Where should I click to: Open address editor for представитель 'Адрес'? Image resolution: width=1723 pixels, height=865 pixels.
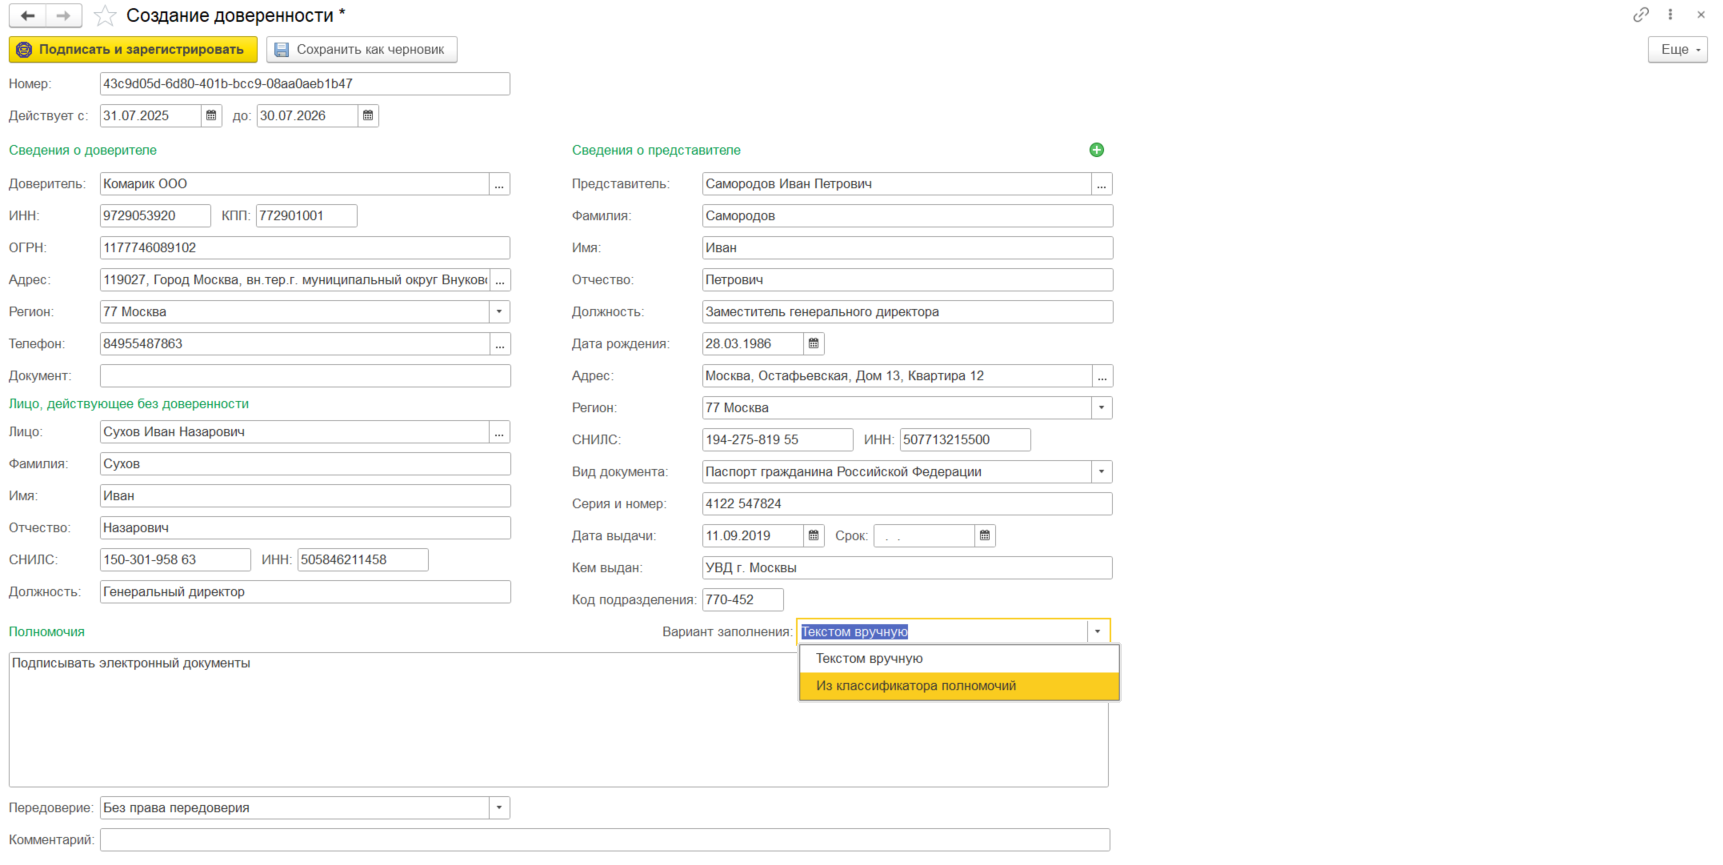coord(1102,376)
